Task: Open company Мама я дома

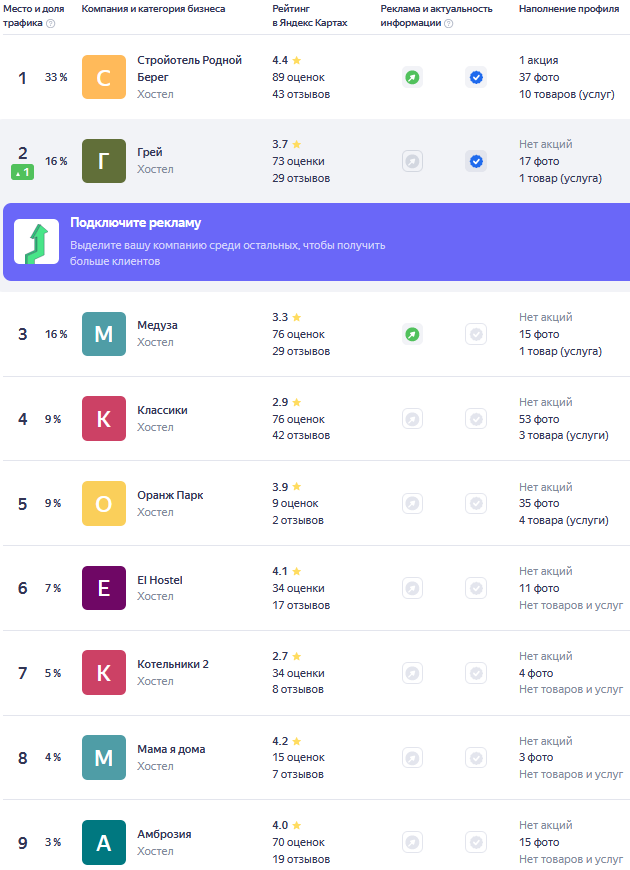Action: click(172, 749)
